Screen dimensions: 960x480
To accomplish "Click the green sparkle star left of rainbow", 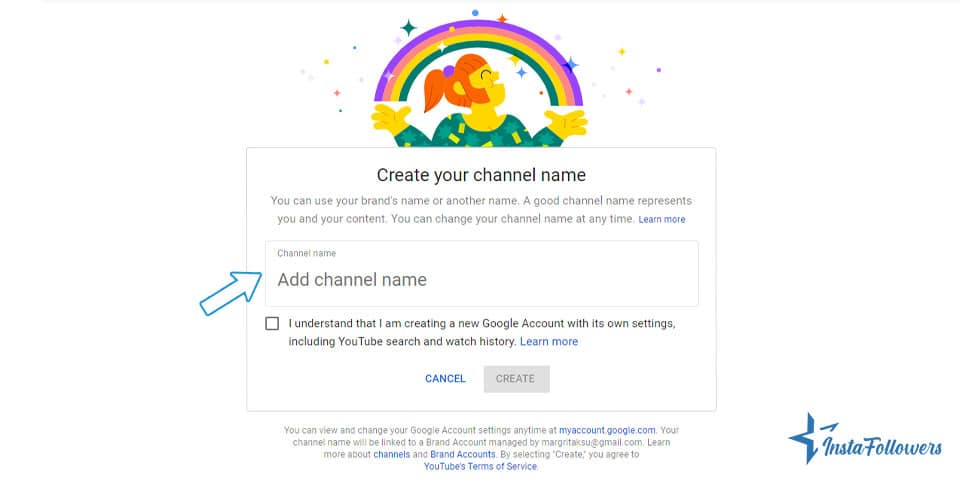I will tap(408, 28).
